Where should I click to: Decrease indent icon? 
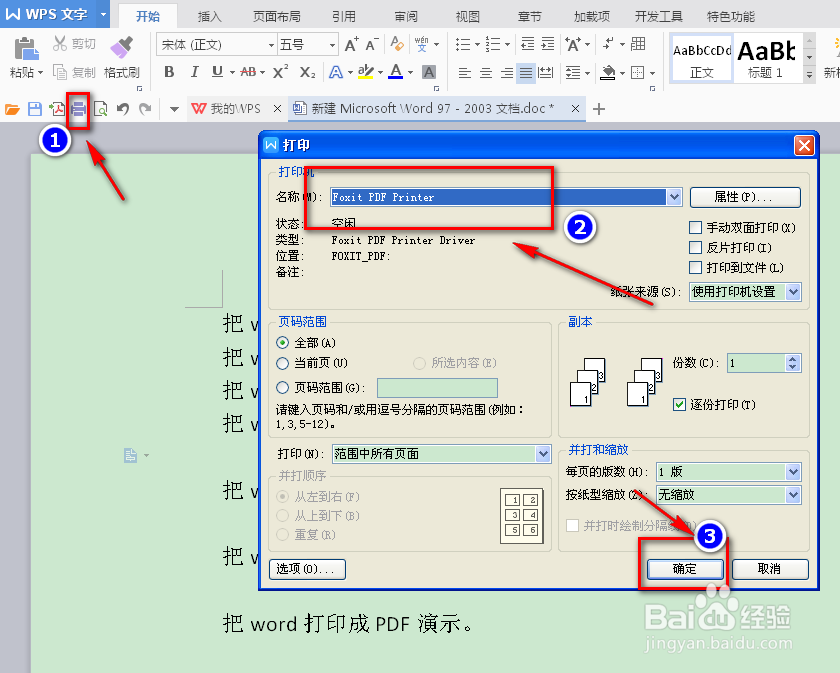click(x=528, y=44)
